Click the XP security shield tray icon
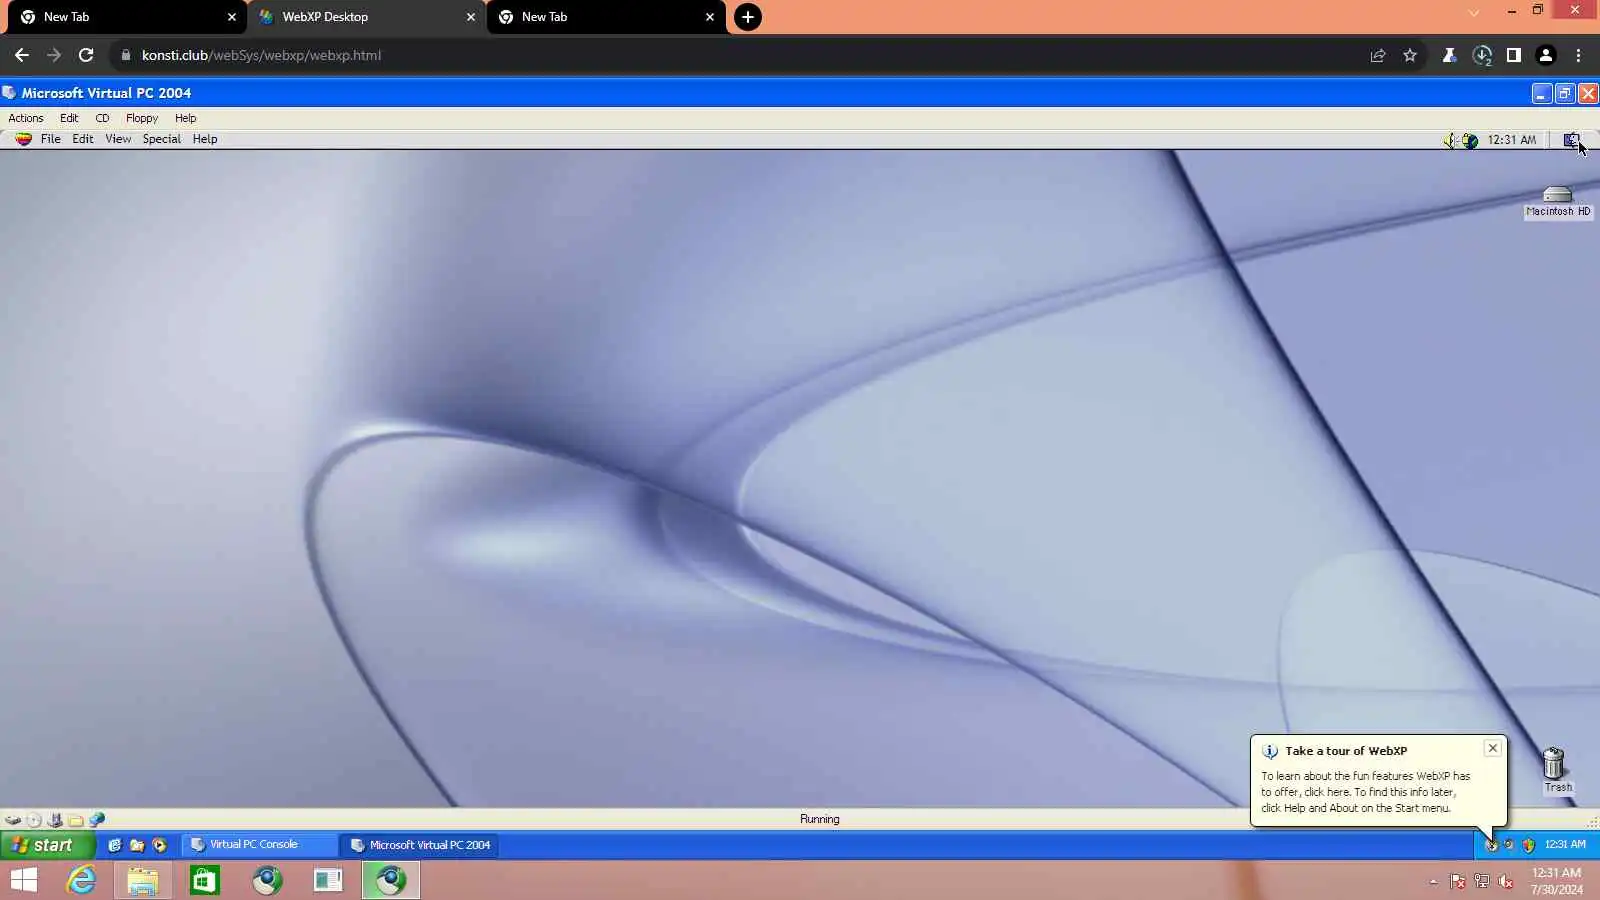 (1528, 845)
